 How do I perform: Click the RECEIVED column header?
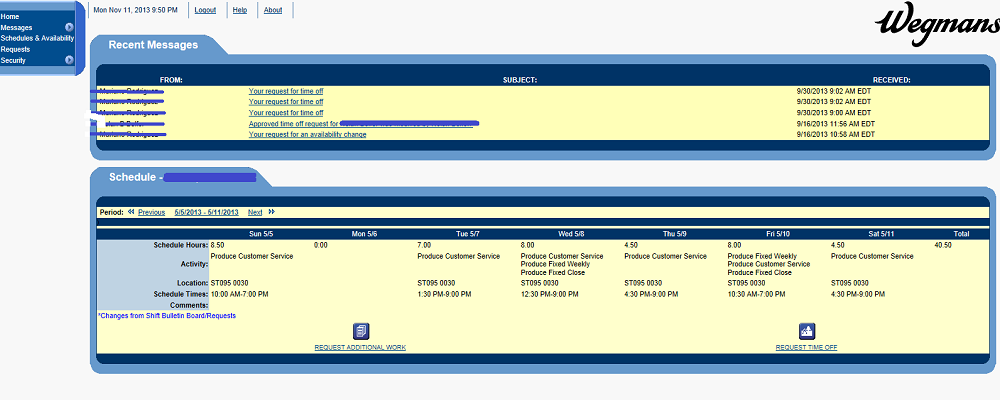892,80
